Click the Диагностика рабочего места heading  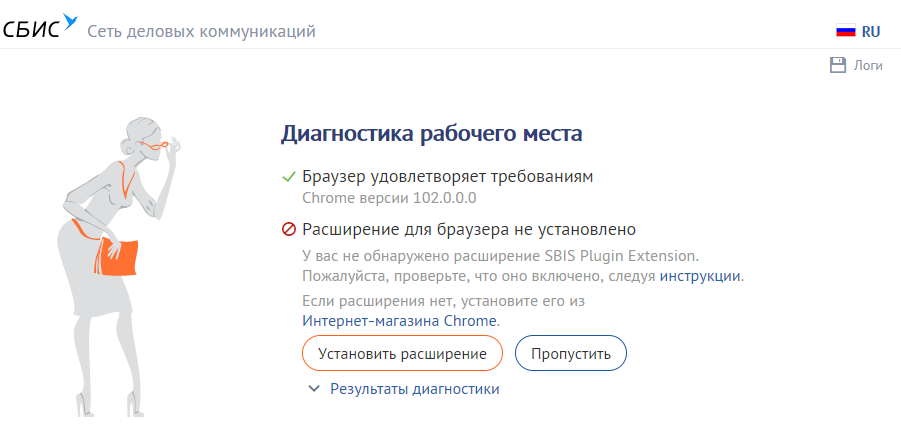[432, 133]
